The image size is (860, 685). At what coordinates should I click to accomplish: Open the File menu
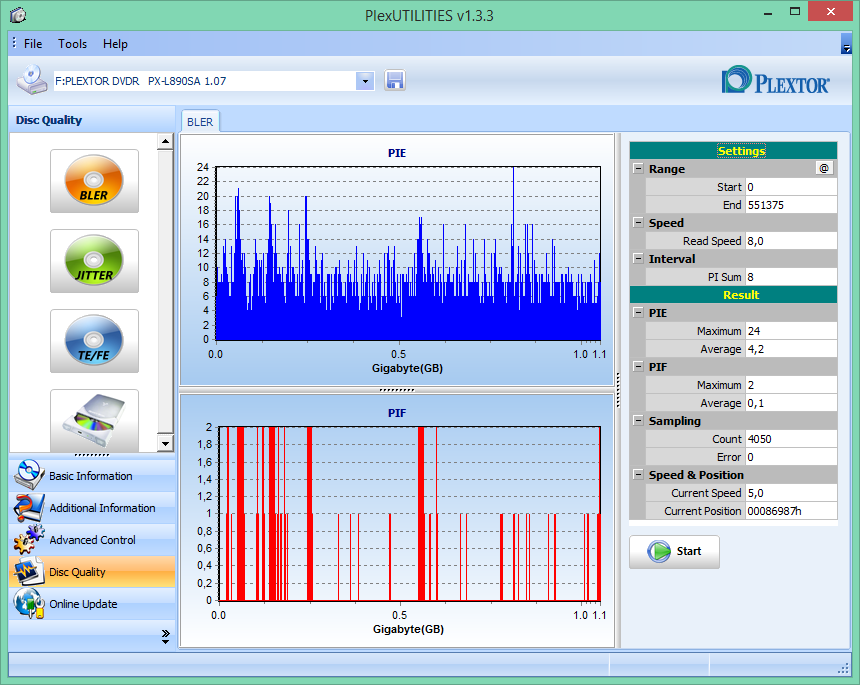(x=33, y=44)
